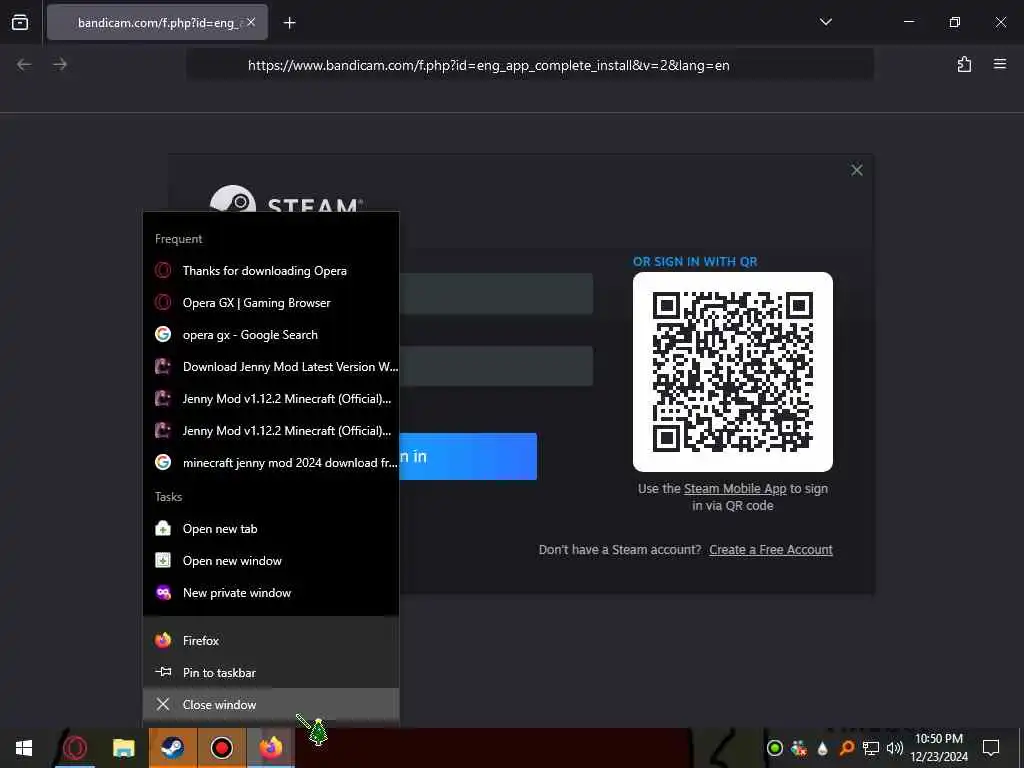Open 'opera gx - Google Search' entry
This screenshot has width=1024, height=768.
[271, 334]
